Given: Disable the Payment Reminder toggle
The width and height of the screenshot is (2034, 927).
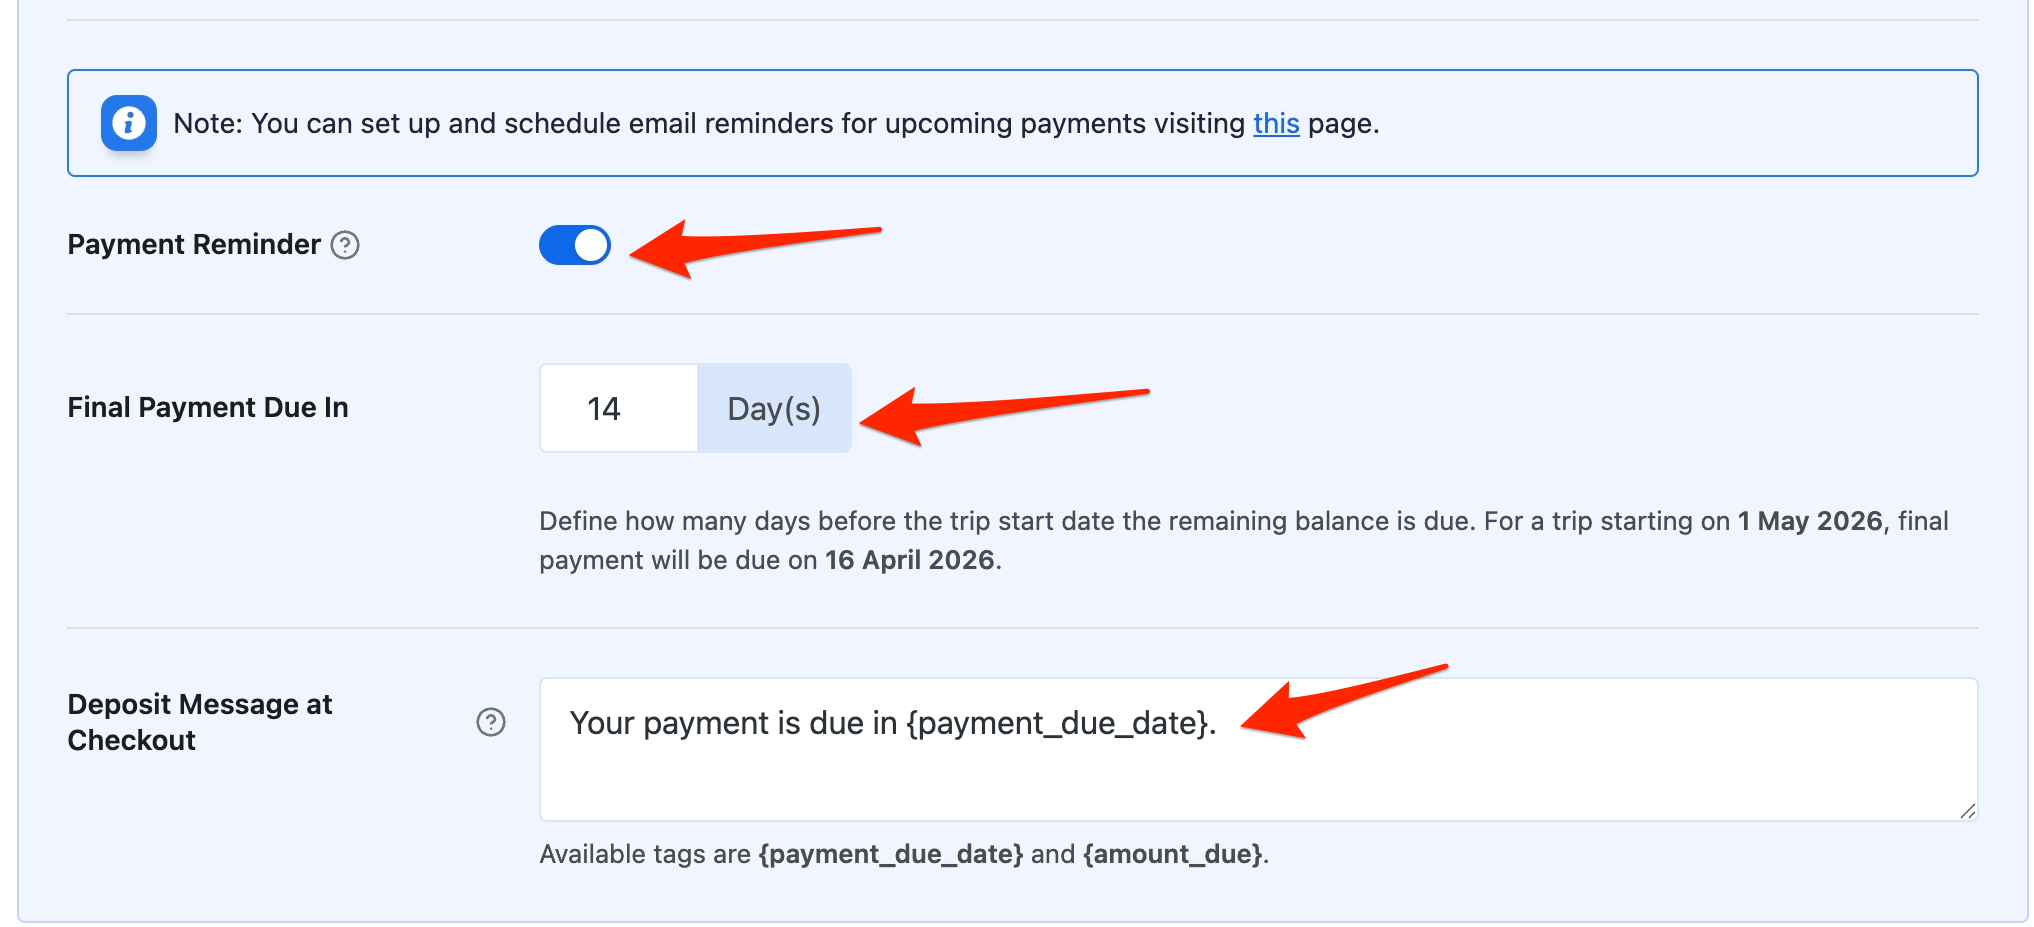Looking at the screenshot, I should (575, 245).
